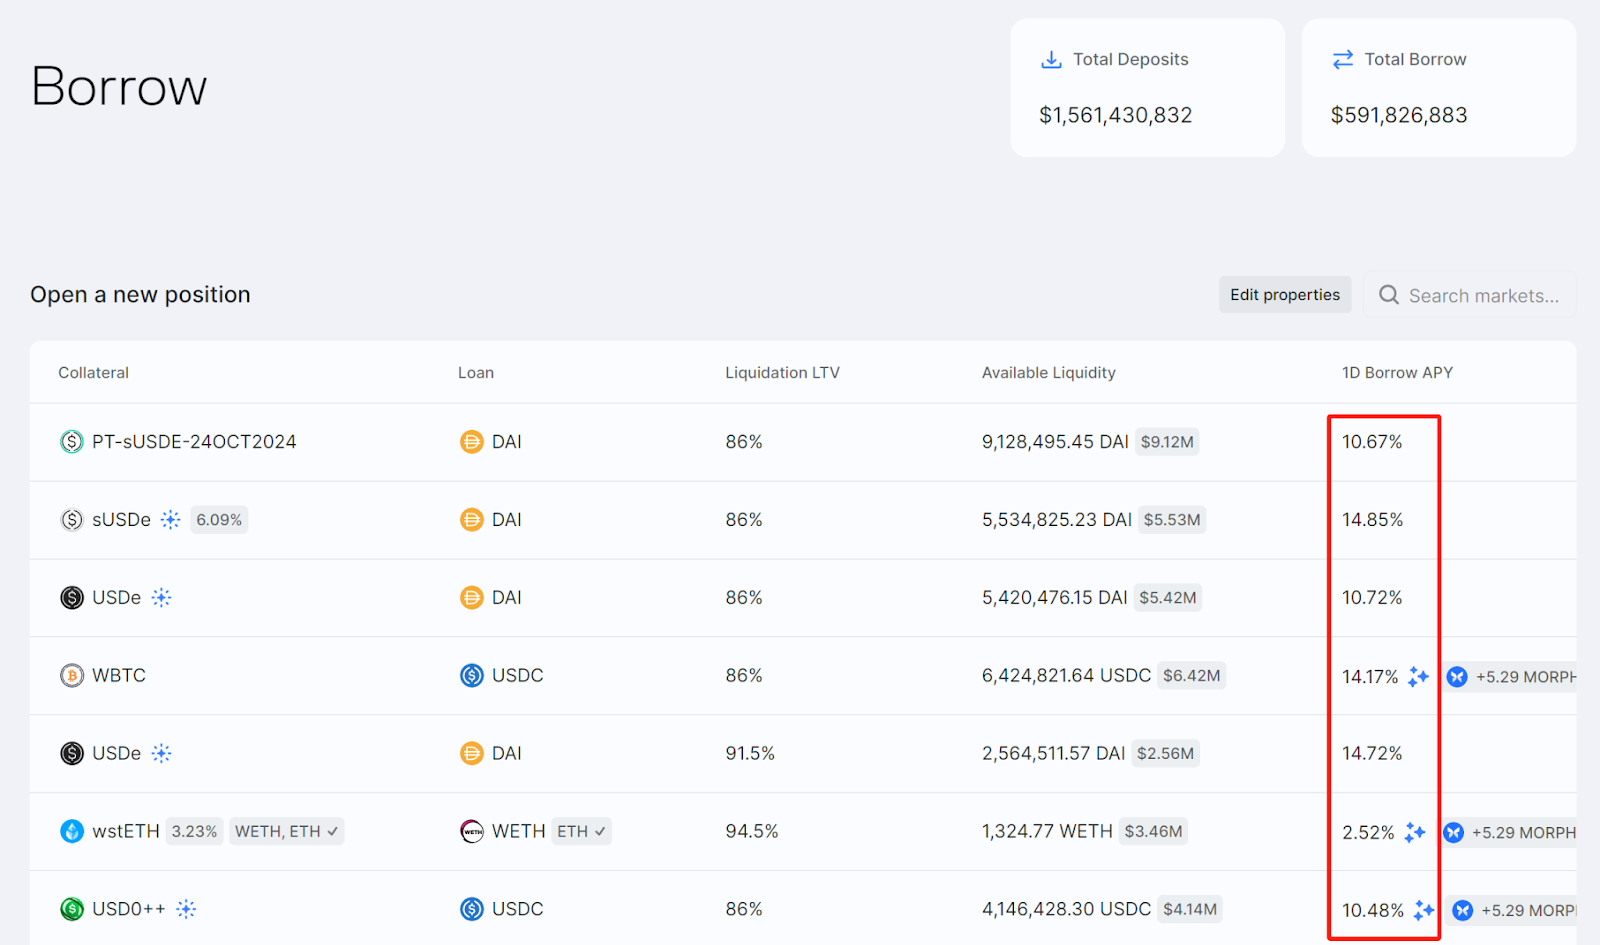Click the rewards sparkle icon next to 14.17%

(x=1418, y=677)
